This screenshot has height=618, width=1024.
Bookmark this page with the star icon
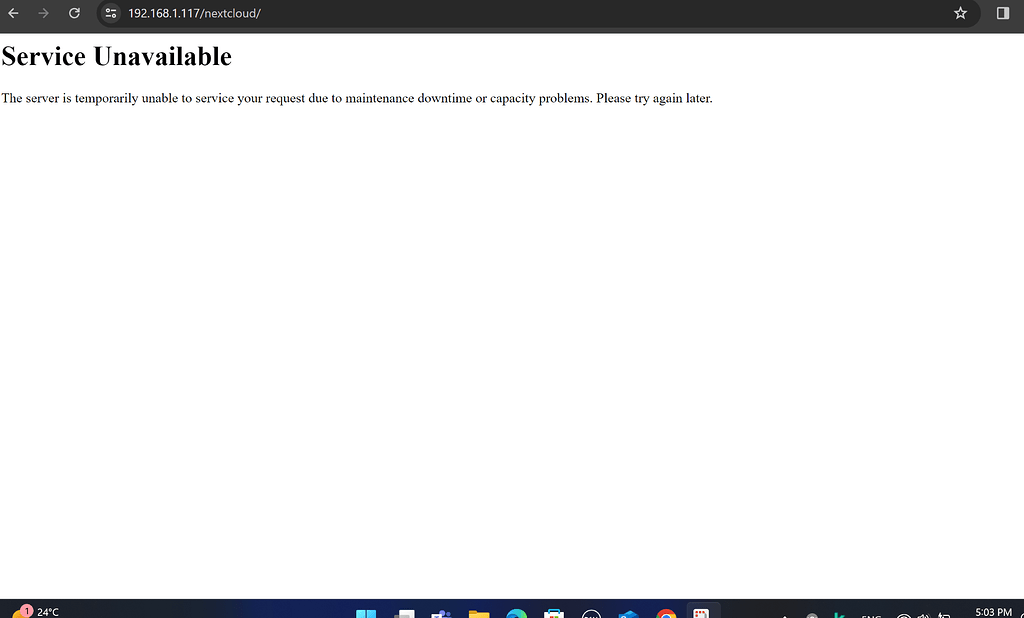click(960, 13)
